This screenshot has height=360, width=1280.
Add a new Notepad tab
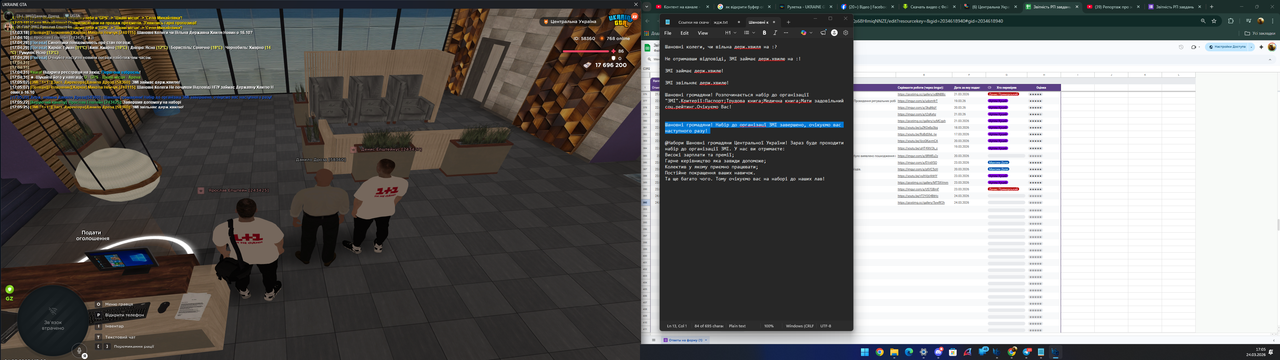[x=788, y=22]
